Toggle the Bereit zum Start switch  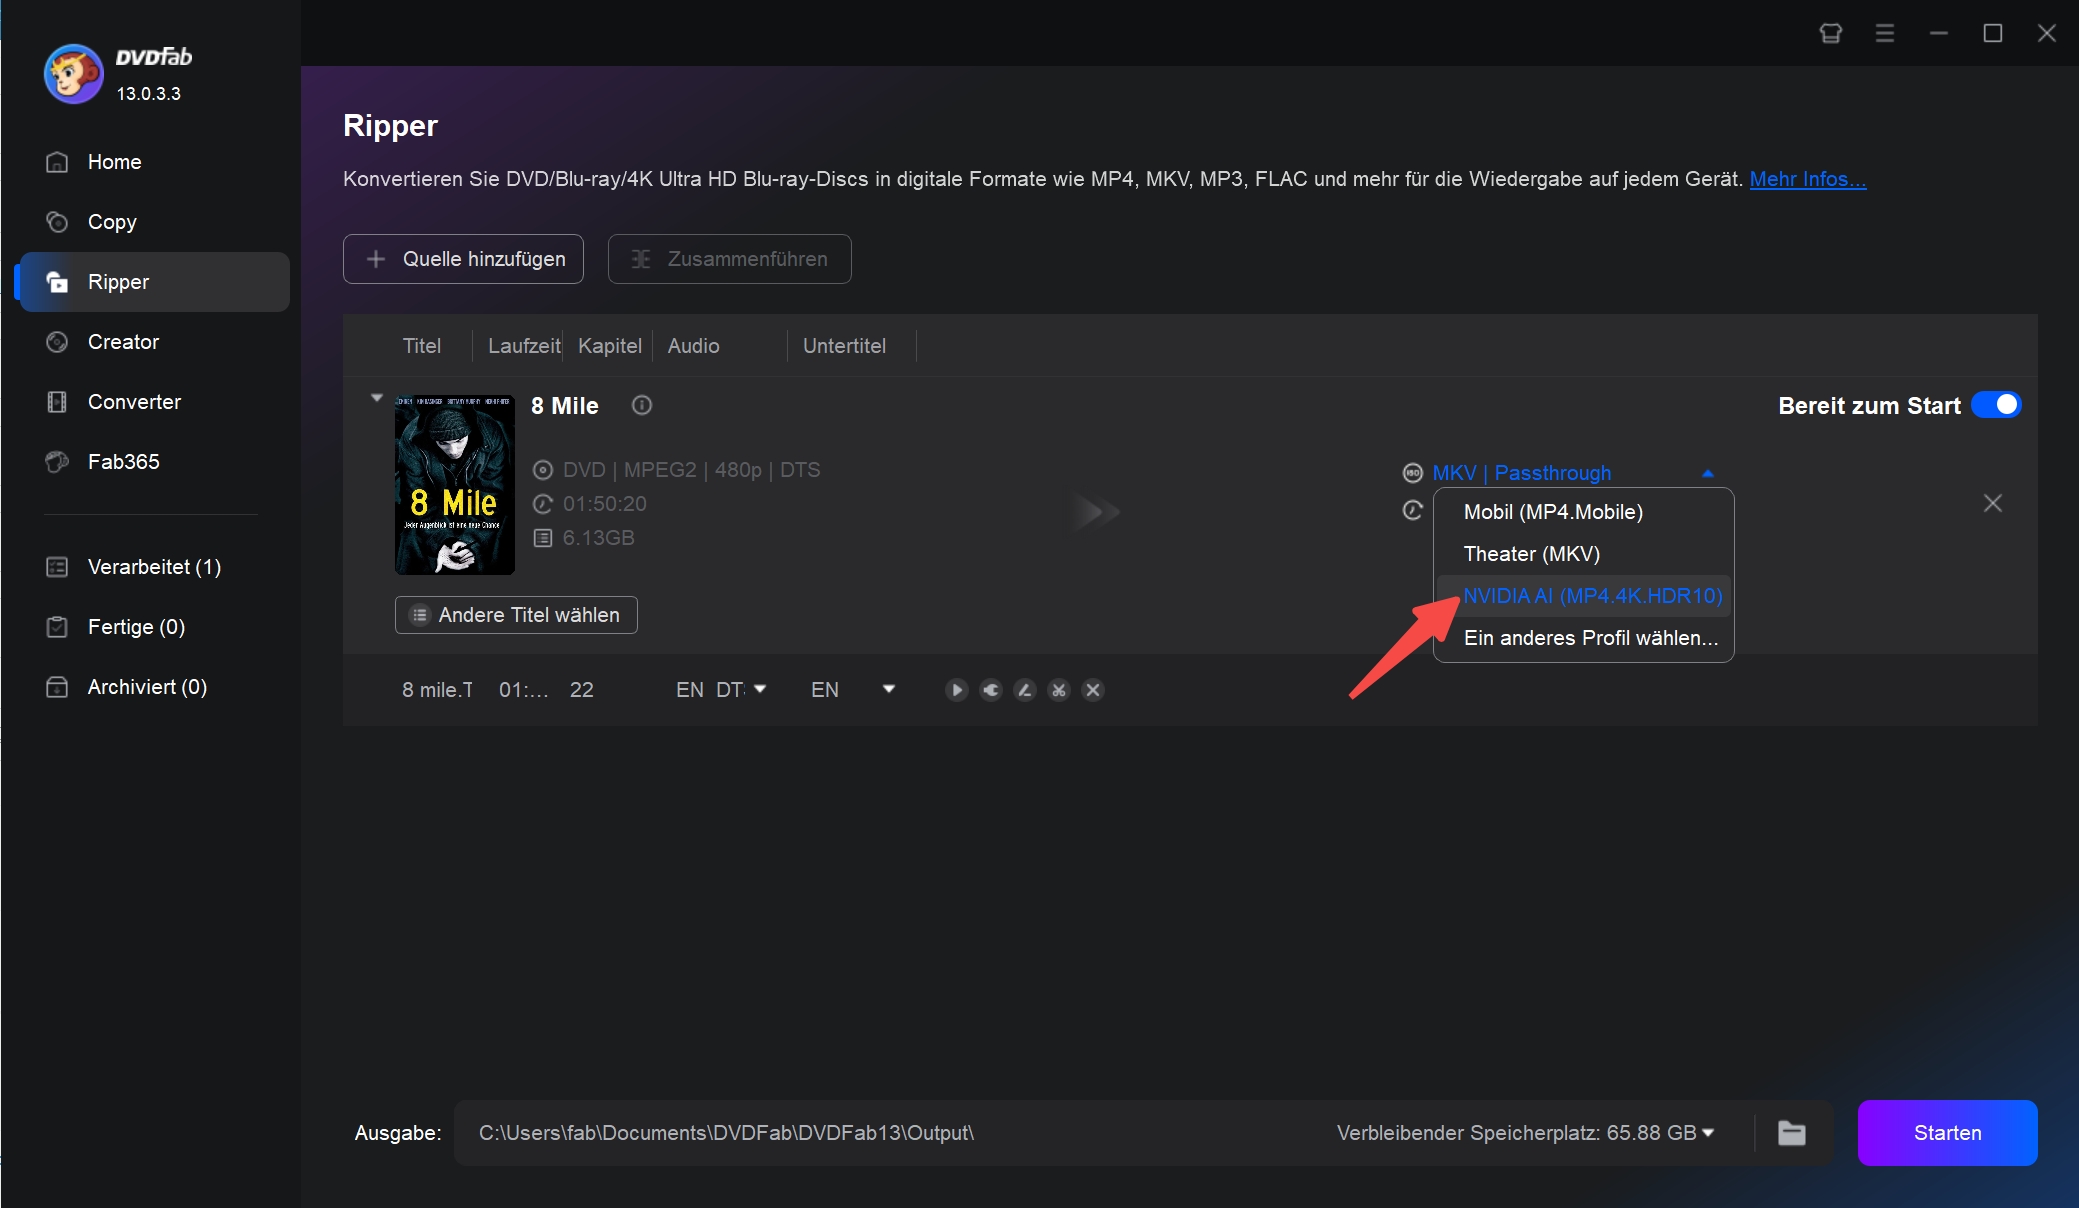point(1996,405)
